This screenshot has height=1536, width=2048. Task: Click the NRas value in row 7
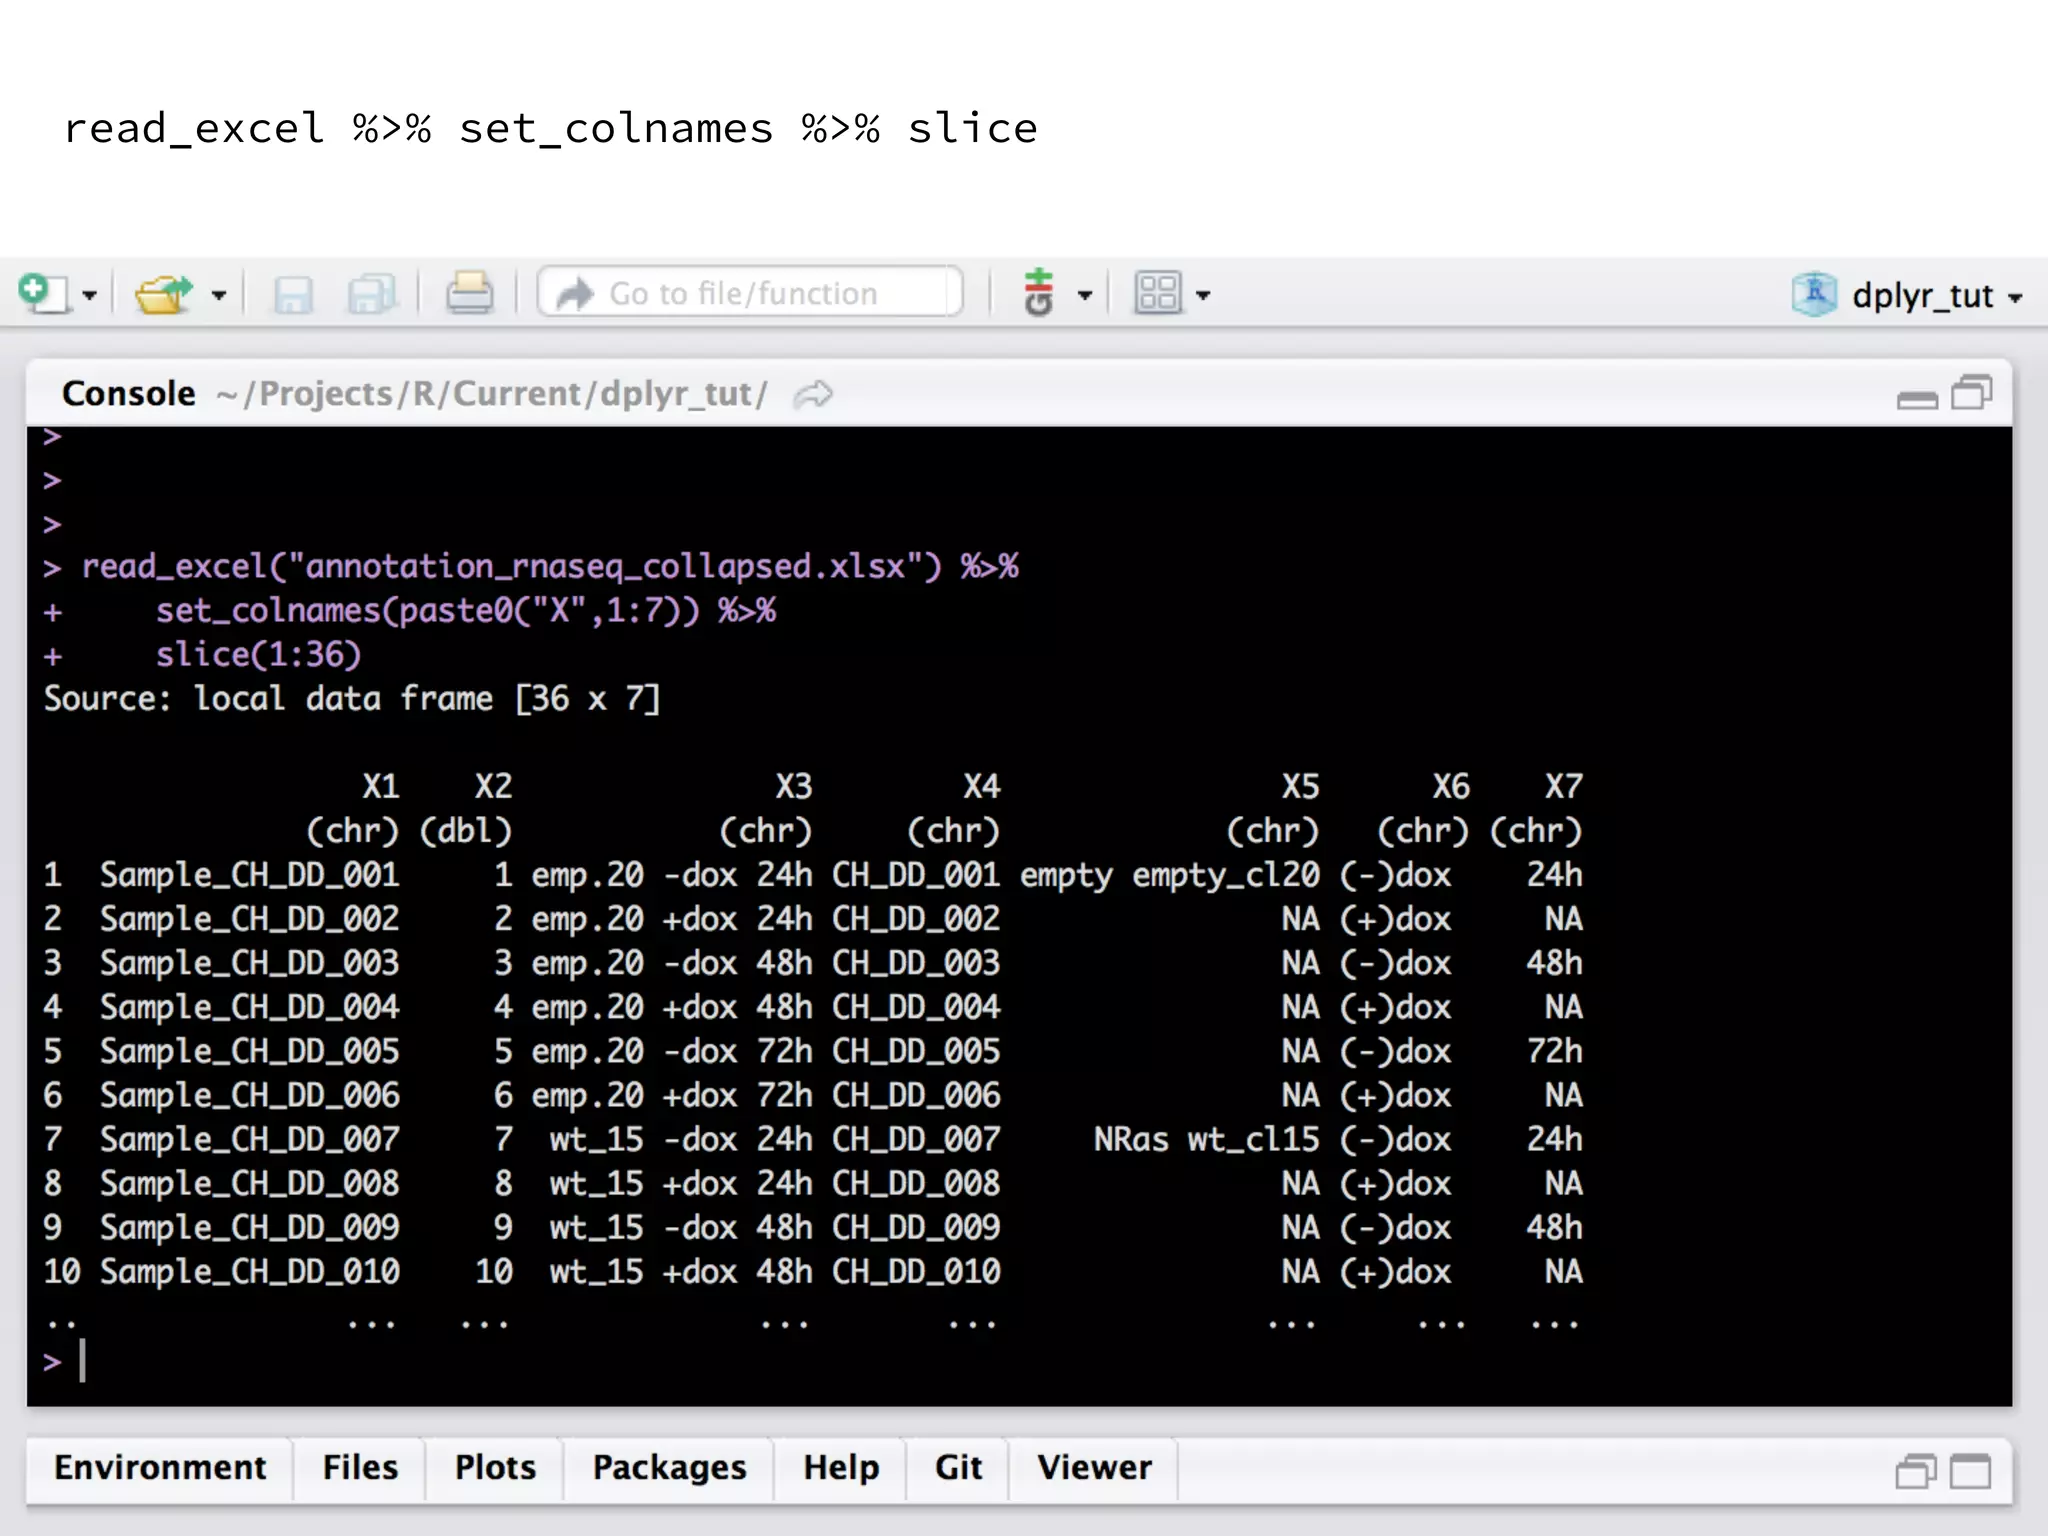click(1131, 1139)
